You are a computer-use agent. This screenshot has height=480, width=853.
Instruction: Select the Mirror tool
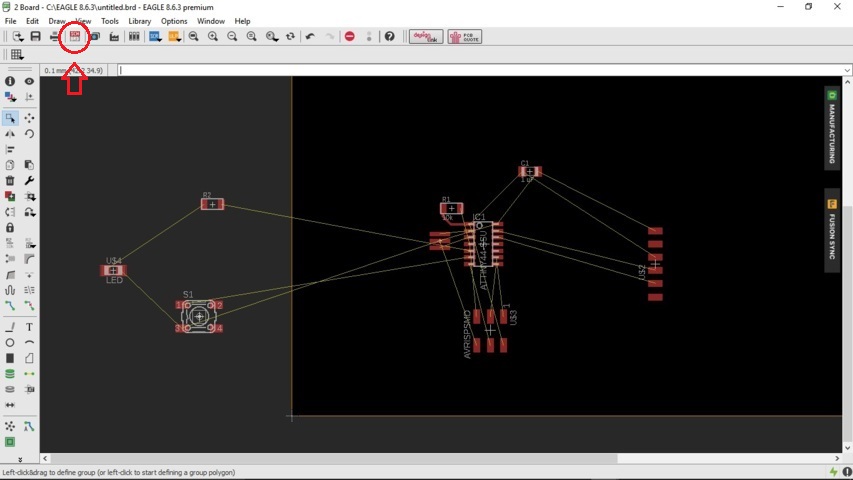pyautogui.click(x=10, y=134)
